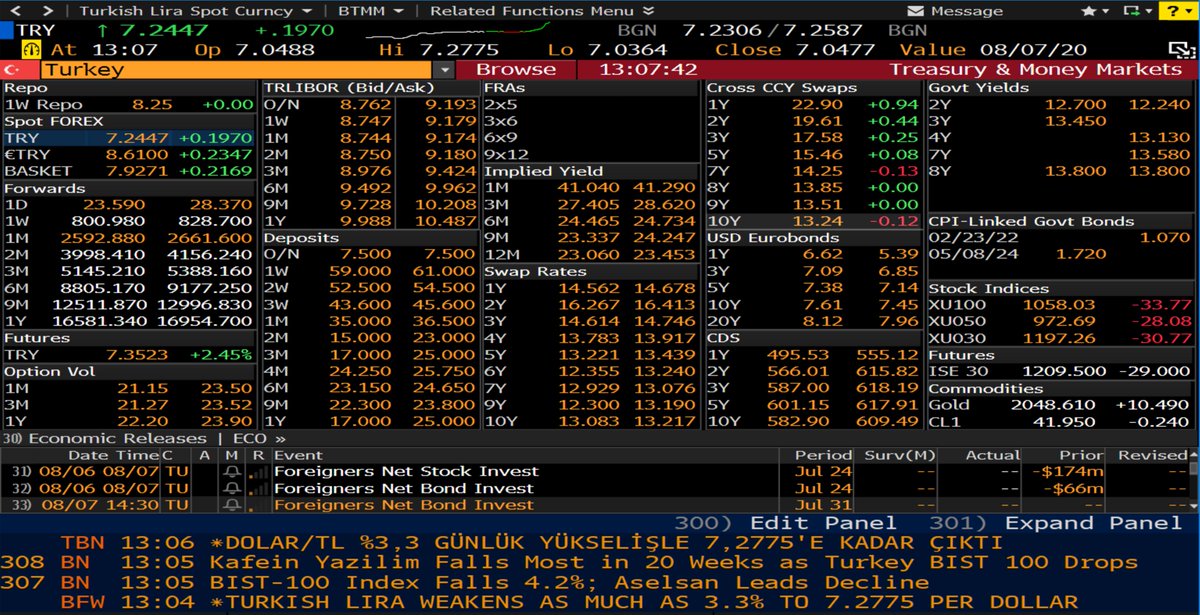Expand the Turkey country dropdown arrow
This screenshot has width=1200, height=615.
tap(445, 70)
